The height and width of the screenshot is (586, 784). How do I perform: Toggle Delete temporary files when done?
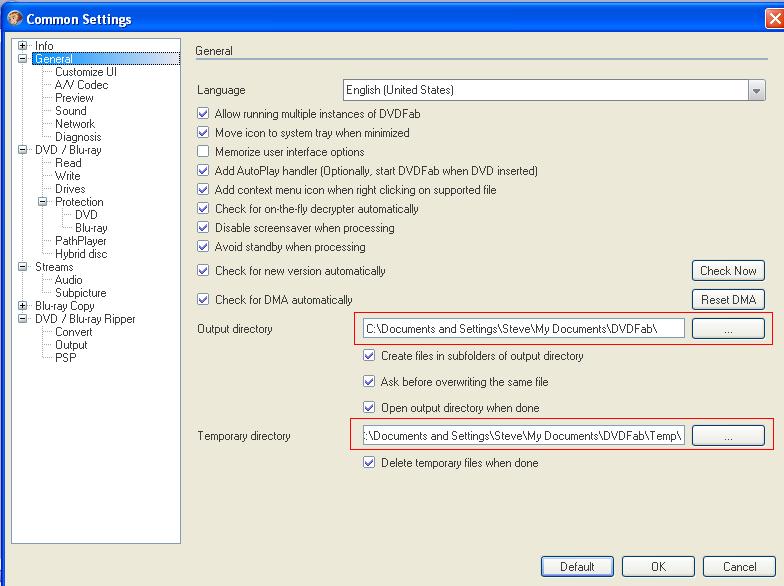(x=369, y=462)
